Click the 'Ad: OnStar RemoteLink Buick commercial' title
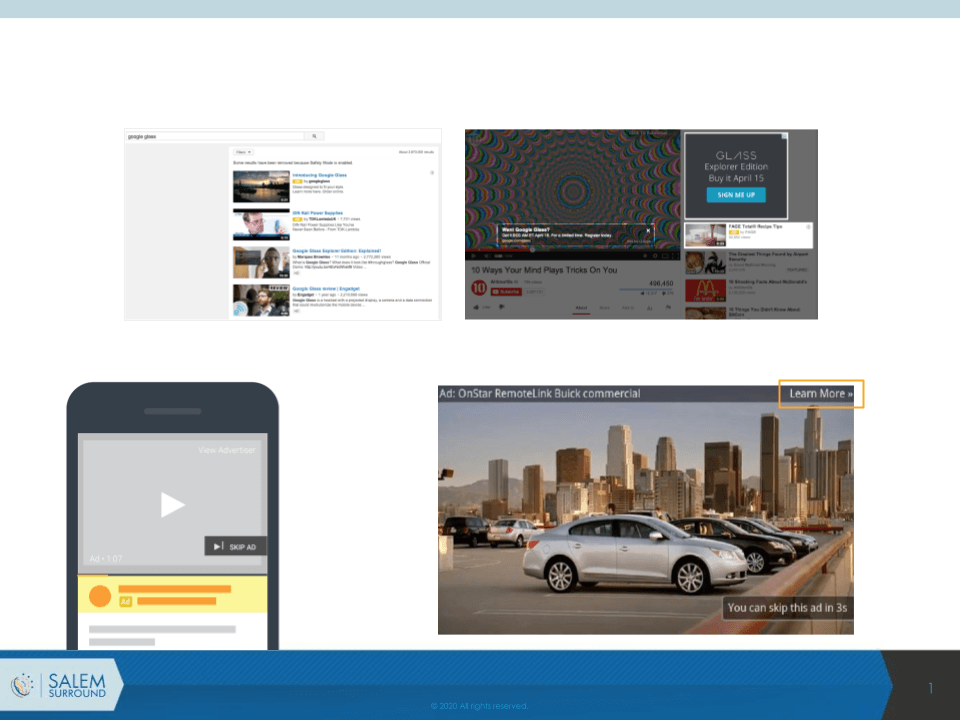This screenshot has width=960, height=720. click(539, 394)
